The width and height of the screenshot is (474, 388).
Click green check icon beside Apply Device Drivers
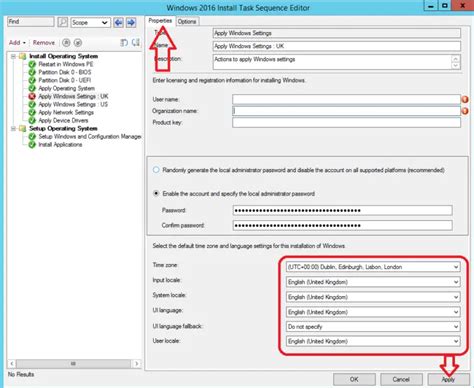[32, 120]
